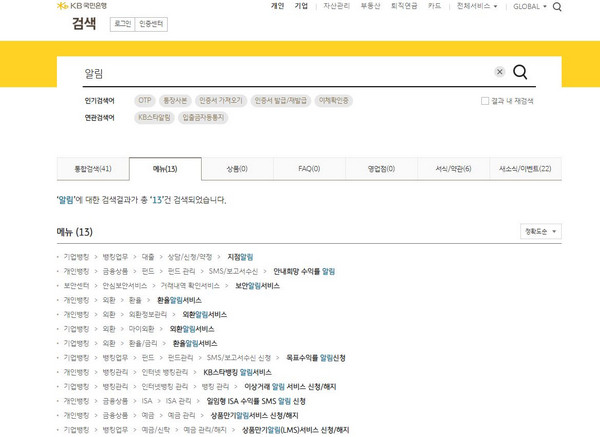Select the 개인 top menu

point(277,6)
